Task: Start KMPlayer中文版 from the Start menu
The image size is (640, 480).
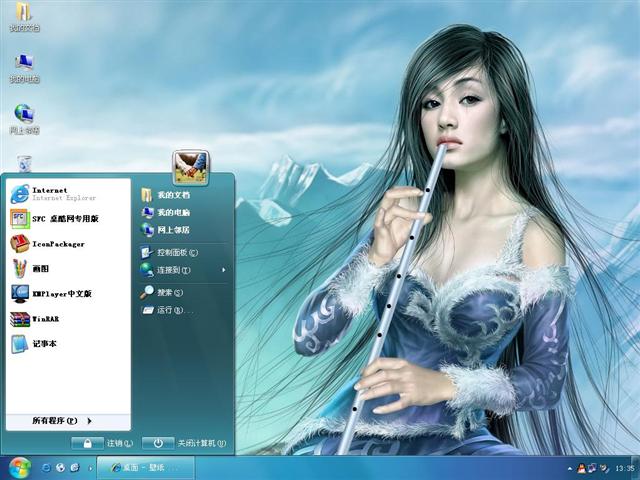Action: 68,293
